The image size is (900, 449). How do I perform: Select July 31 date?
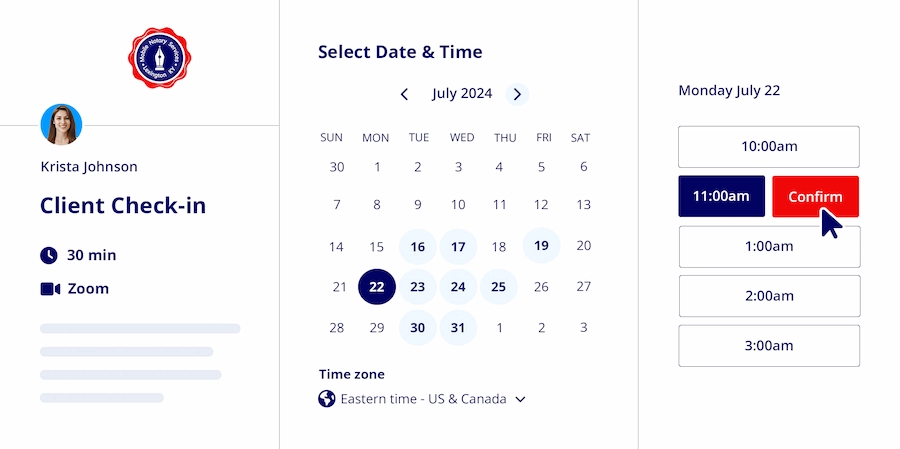point(458,328)
